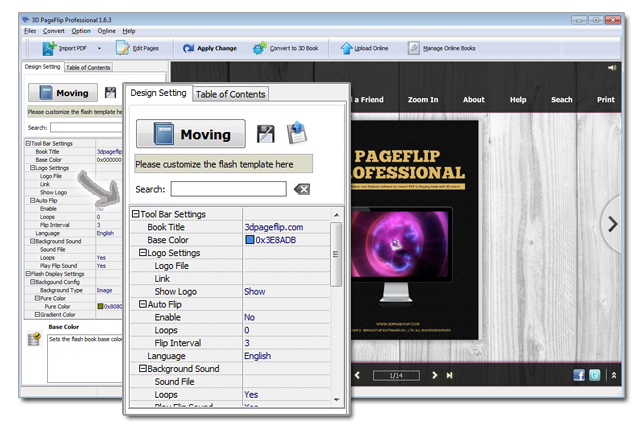
Task: Click load settings icon with blue arrow
Action: pyautogui.click(x=297, y=133)
